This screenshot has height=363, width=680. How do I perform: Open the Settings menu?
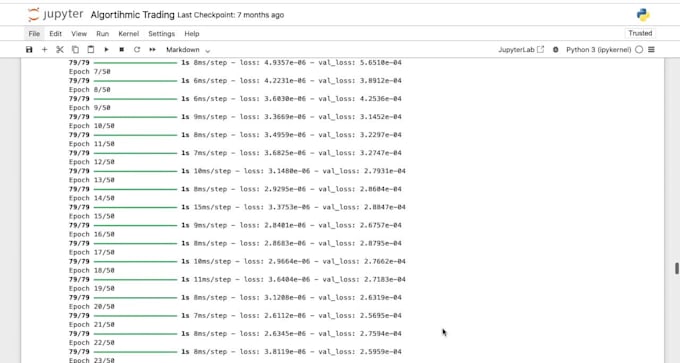click(x=161, y=33)
